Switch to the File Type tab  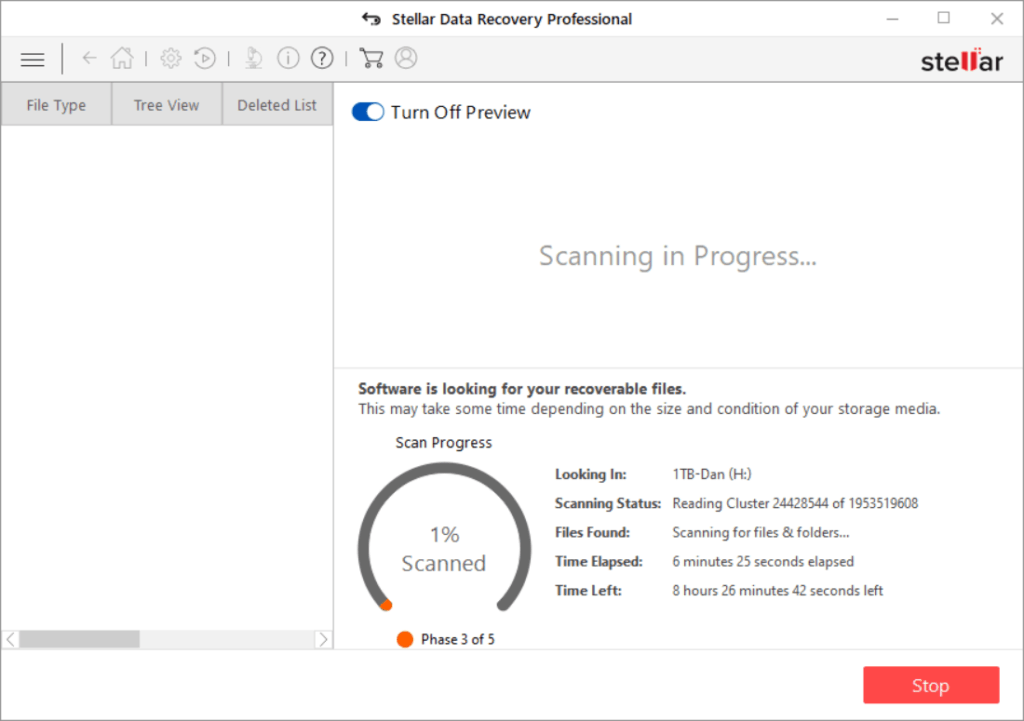[x=56, y=105]
